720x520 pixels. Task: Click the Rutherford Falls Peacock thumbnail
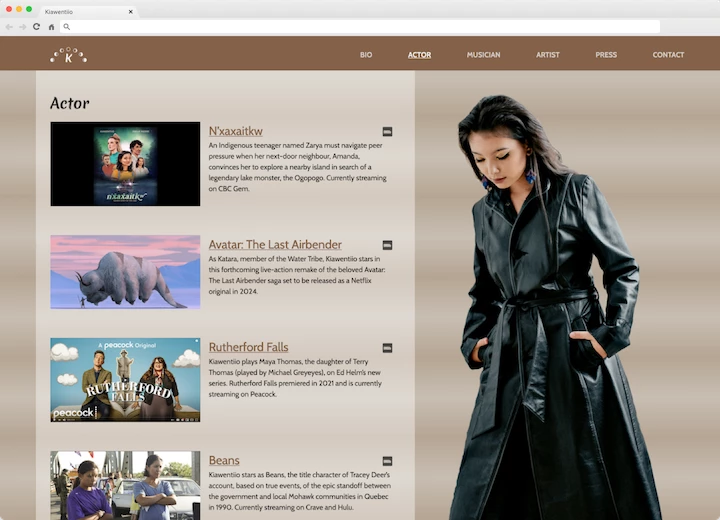tap(125, 380)
